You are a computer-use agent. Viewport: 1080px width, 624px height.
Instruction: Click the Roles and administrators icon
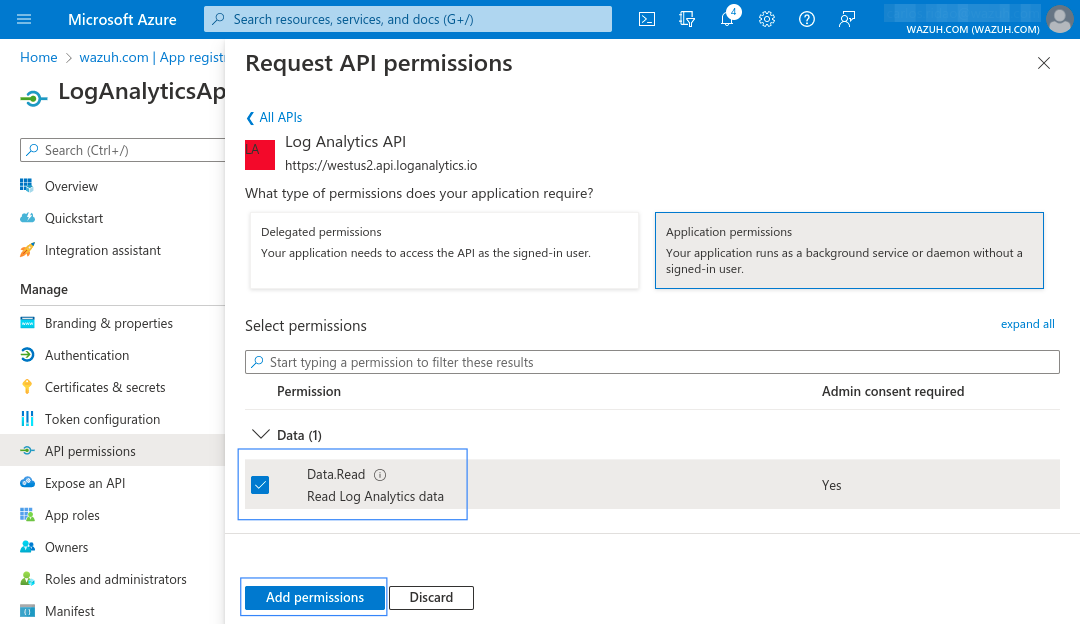pos(27,579)
